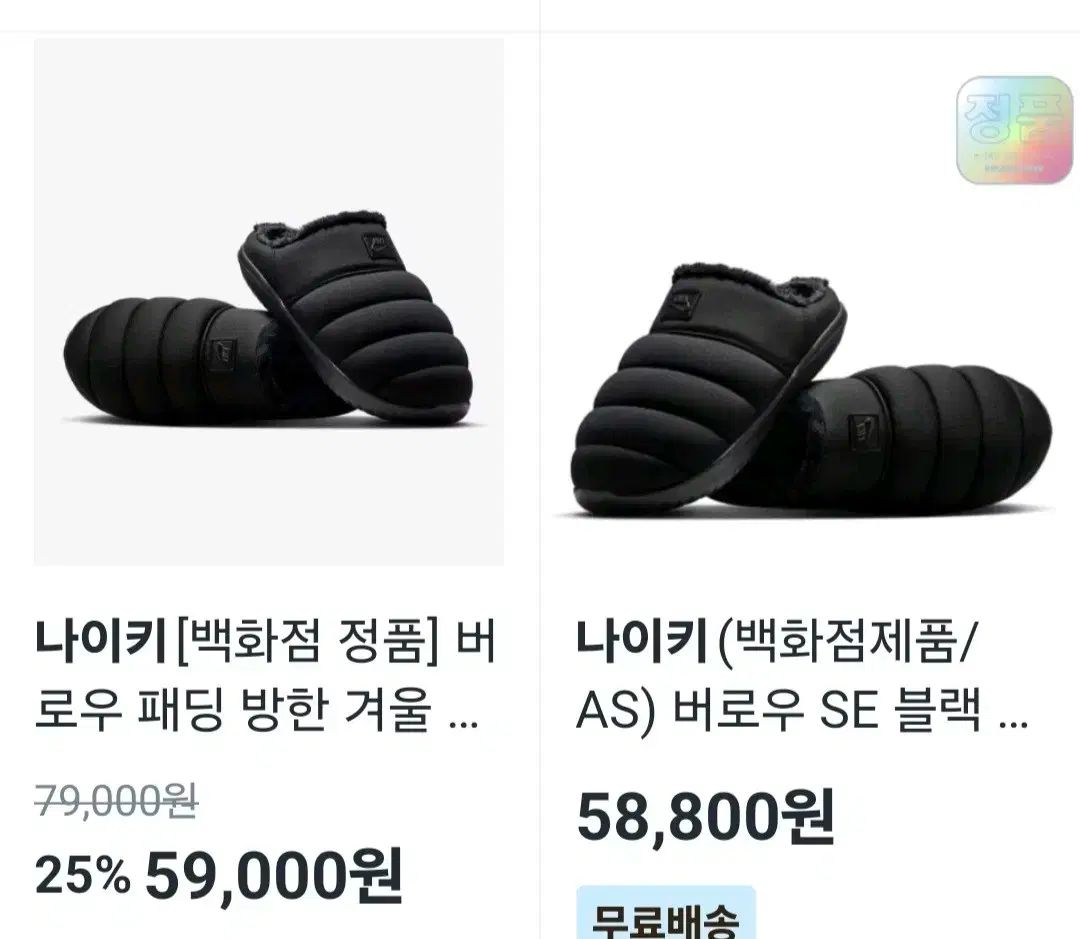1080x939 pixels.
Task: Tap the holographic 정품 authenticity badge
Action: click(1015, 130)
